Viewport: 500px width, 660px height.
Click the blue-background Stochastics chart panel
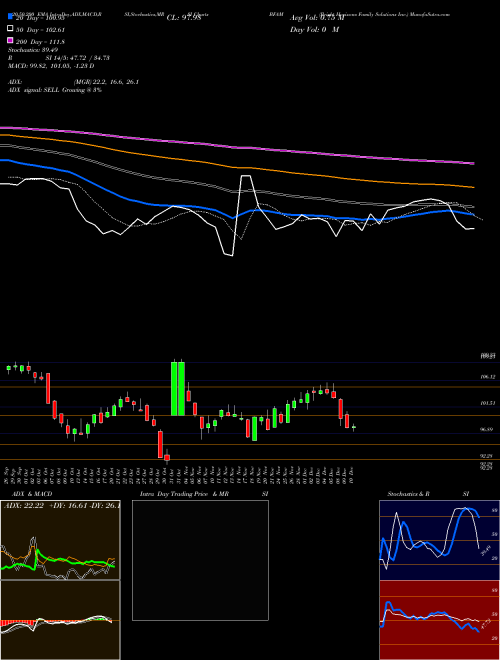tap(439, 540)
